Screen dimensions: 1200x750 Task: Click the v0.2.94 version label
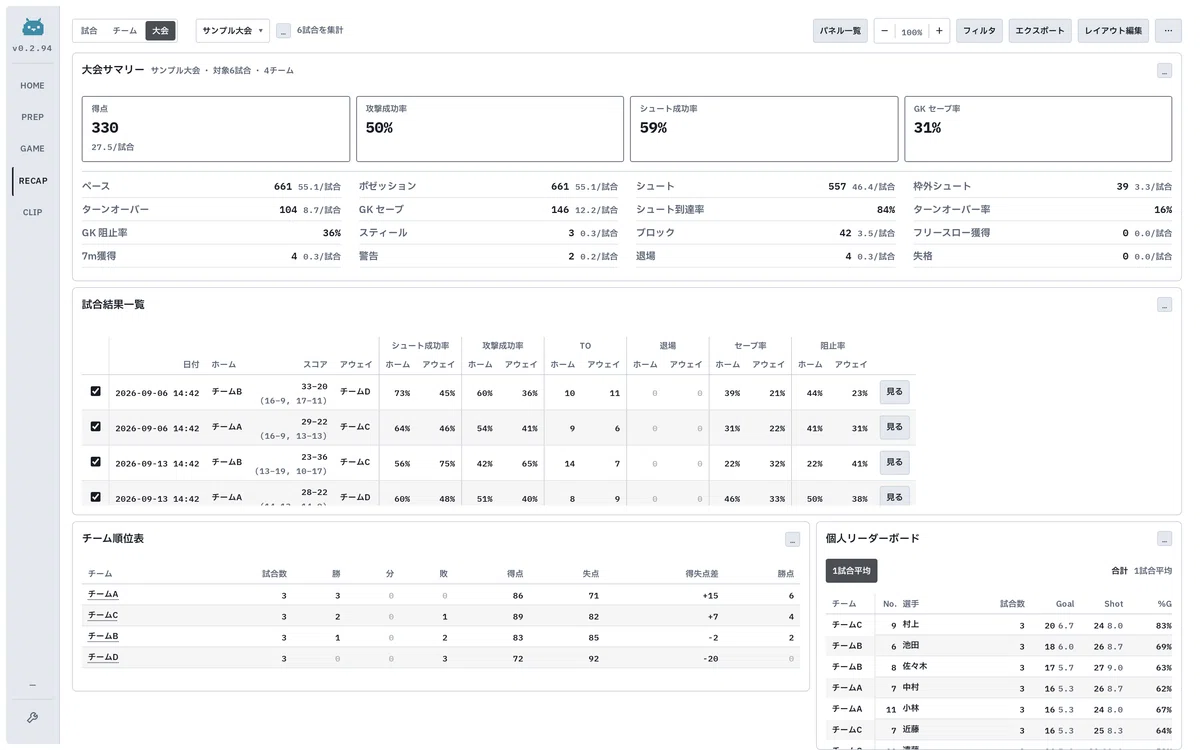(32, 48)
